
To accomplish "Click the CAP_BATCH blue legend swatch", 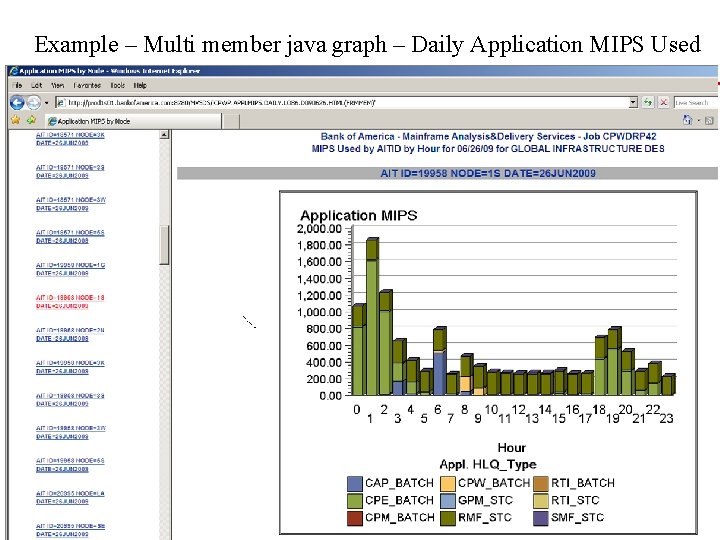I will [x=355, y=484].
